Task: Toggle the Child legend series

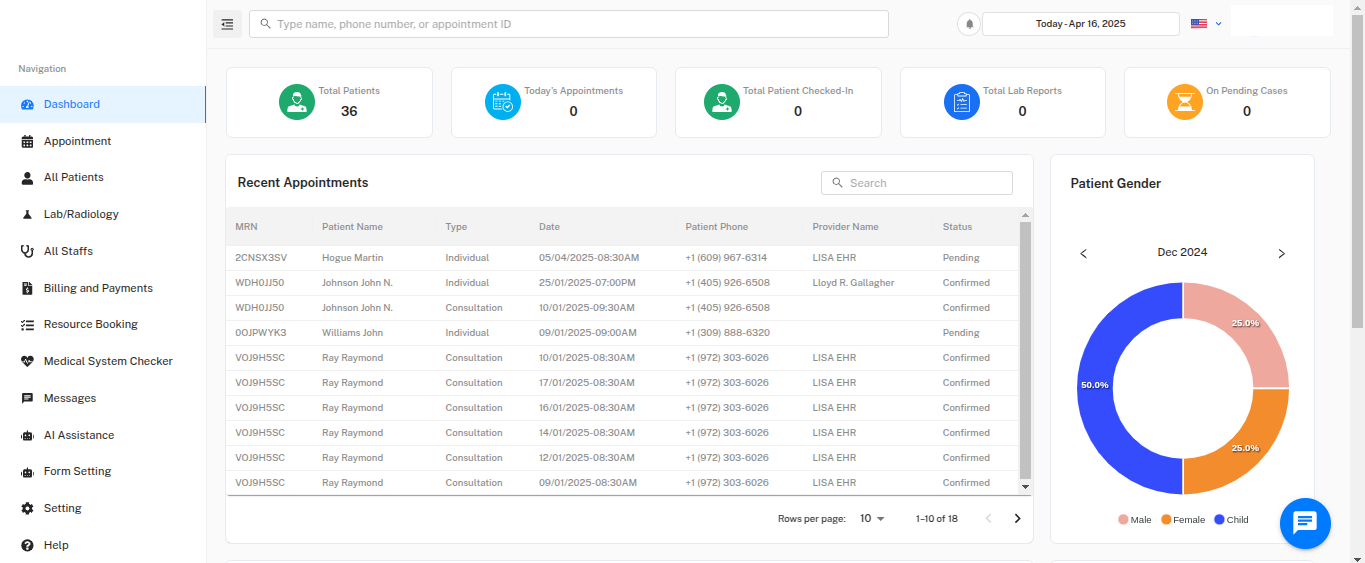Action: [1231, 520]
